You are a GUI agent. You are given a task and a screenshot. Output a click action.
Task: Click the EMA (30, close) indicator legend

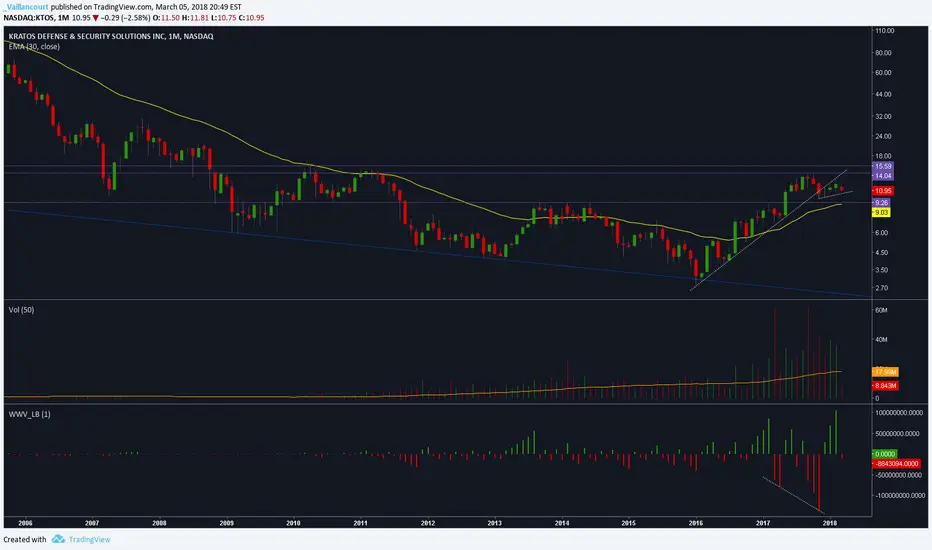tap(34, 46)
